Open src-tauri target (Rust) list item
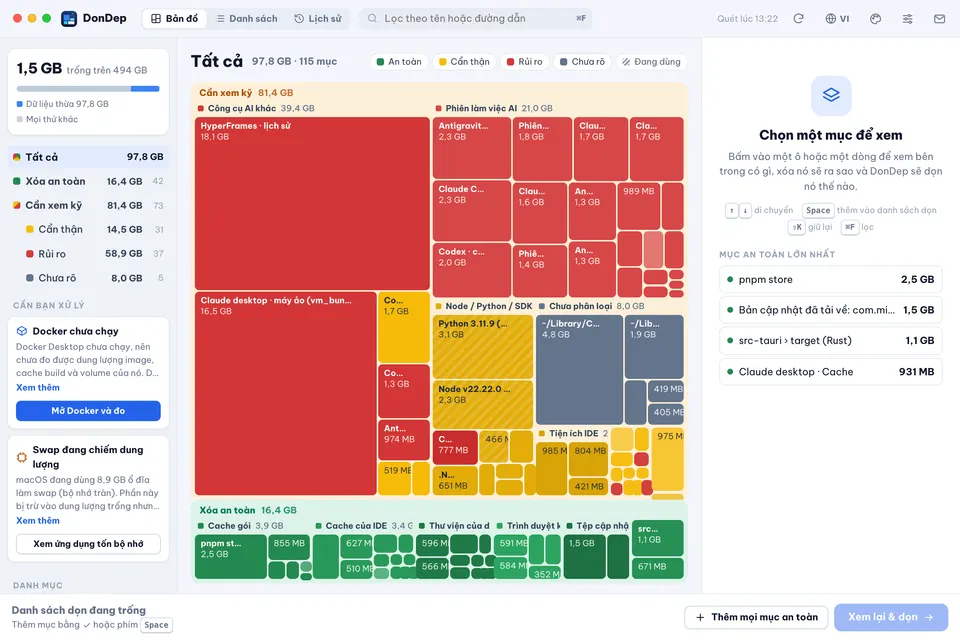The width and height of the screenshot is (960, 640). tap(831, 341)
